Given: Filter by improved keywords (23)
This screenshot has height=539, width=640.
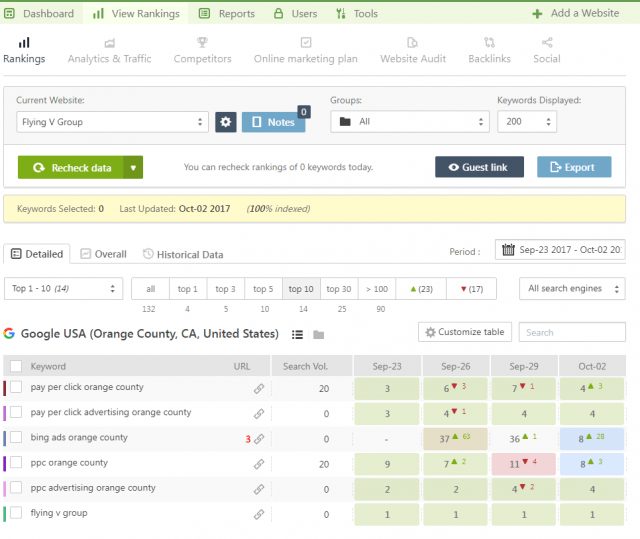Looking at the screenshot, I should [421, 288].
